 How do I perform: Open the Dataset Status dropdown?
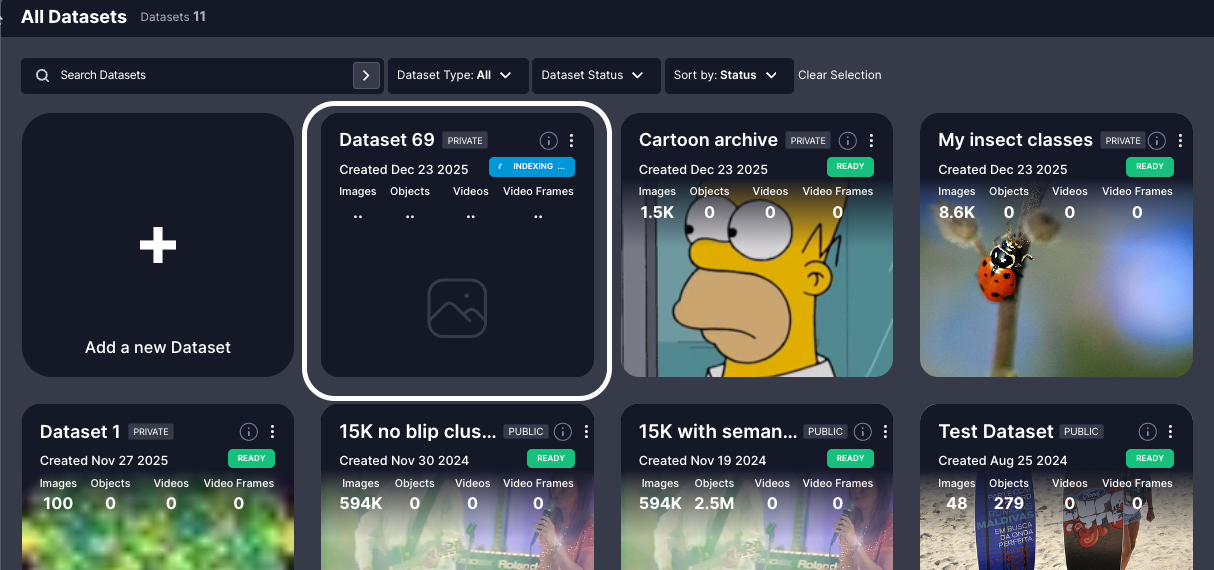[x=596, y=75]
